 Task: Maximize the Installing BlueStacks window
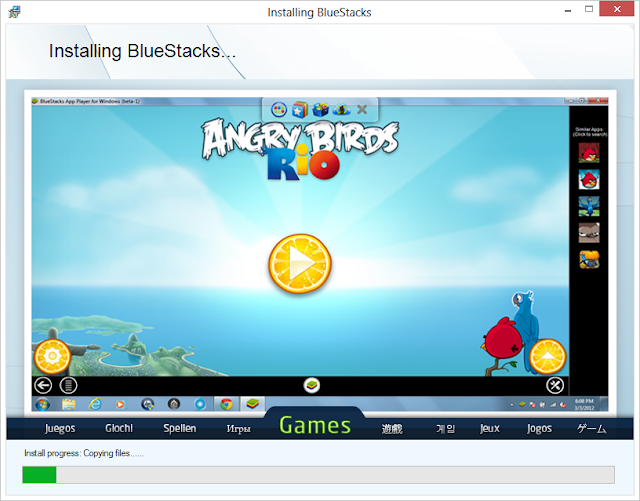[x=589, y=9]
